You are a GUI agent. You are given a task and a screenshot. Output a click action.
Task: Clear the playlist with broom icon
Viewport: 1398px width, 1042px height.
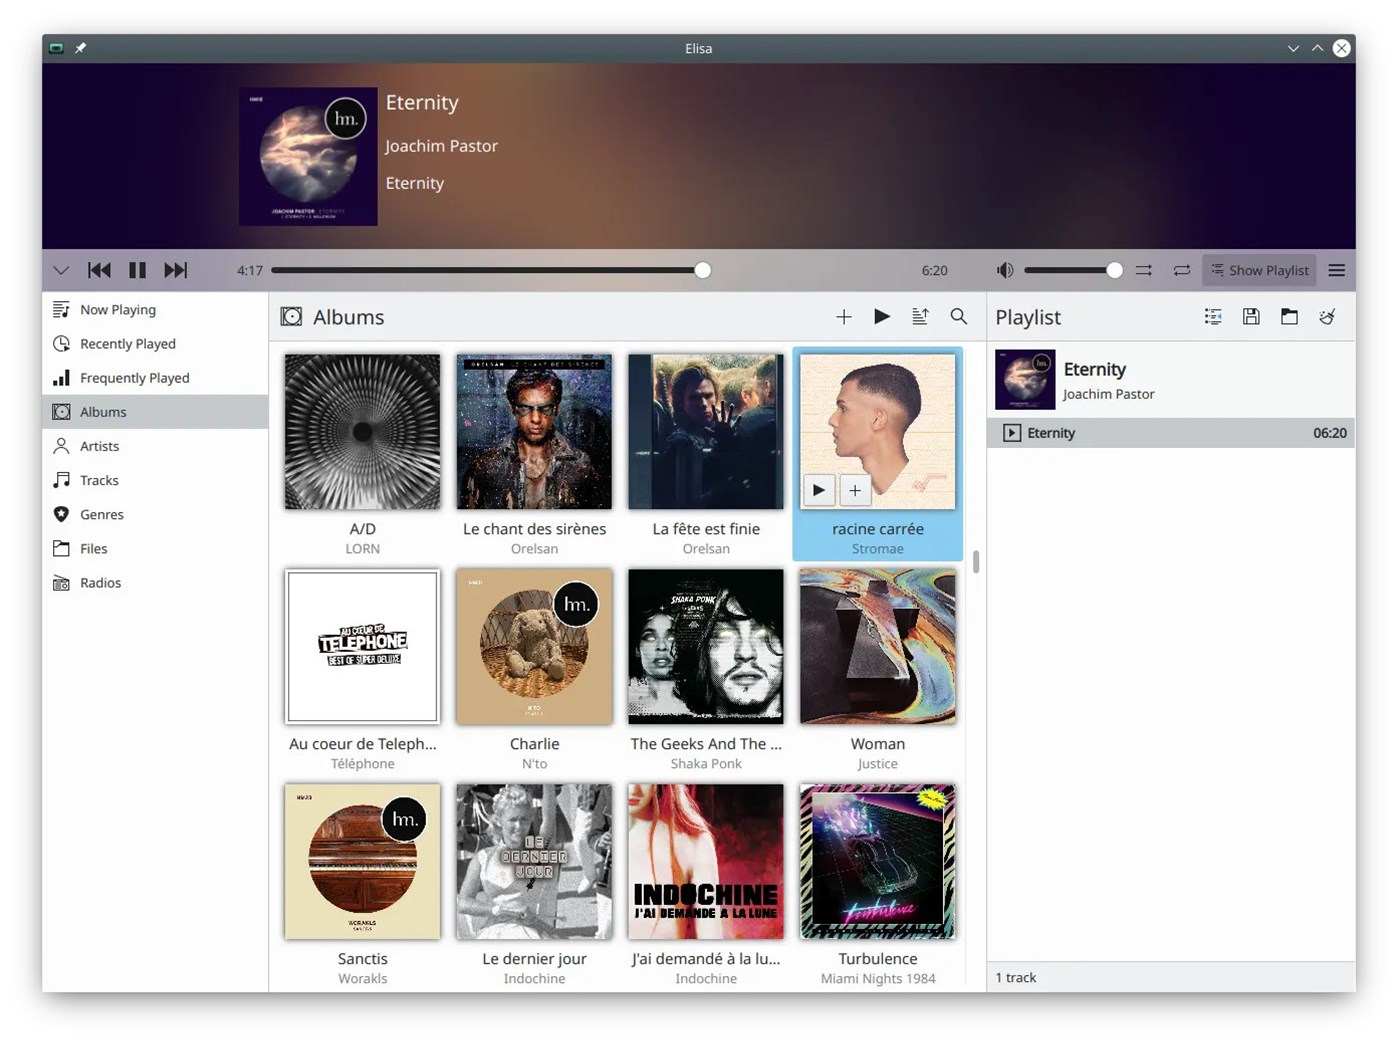coord(1327,317)
